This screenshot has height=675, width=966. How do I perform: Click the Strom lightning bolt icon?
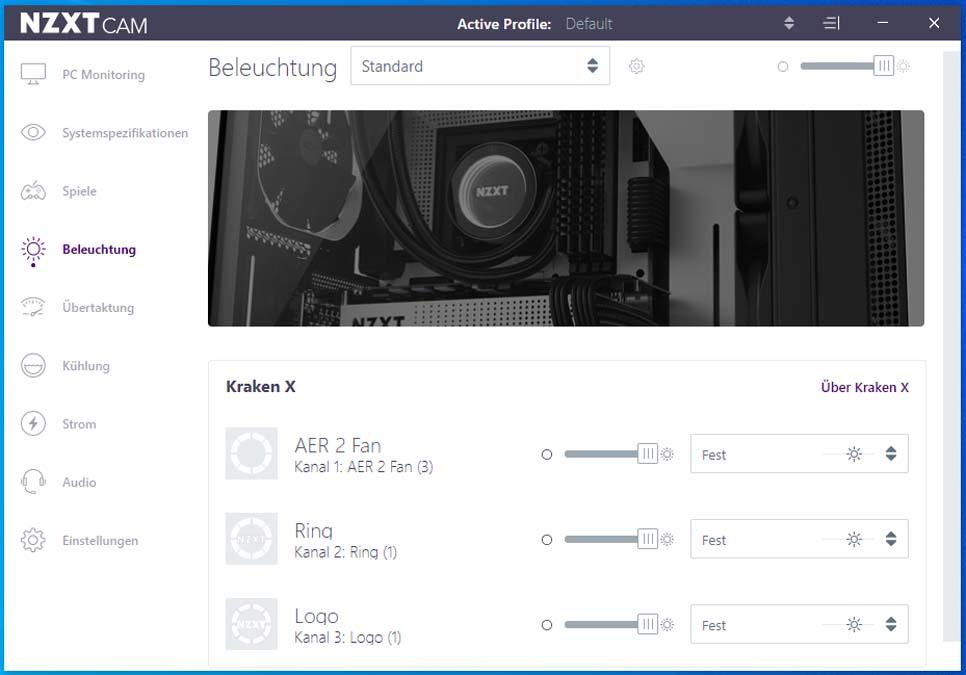(33, 424)
